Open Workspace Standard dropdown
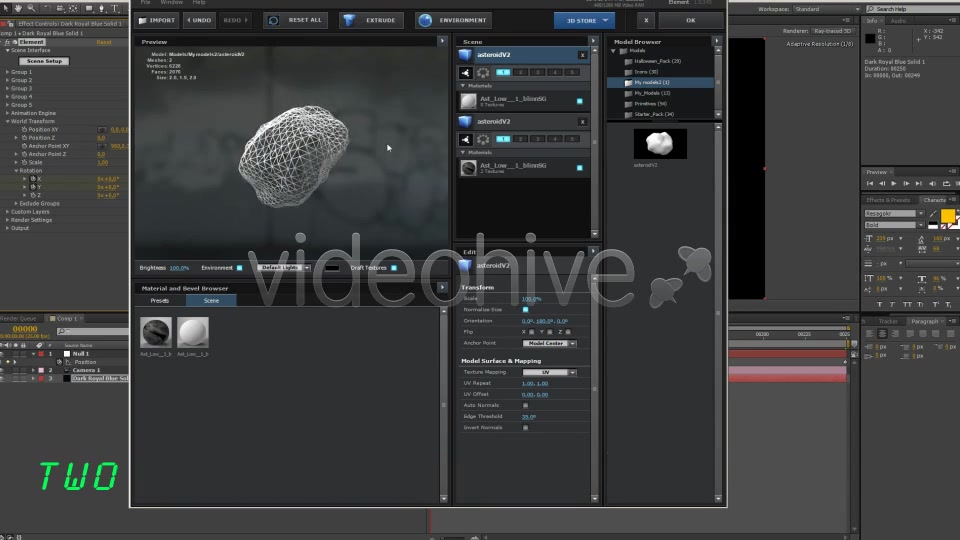This screenshot has height=540, width=960. pos(827,9)
